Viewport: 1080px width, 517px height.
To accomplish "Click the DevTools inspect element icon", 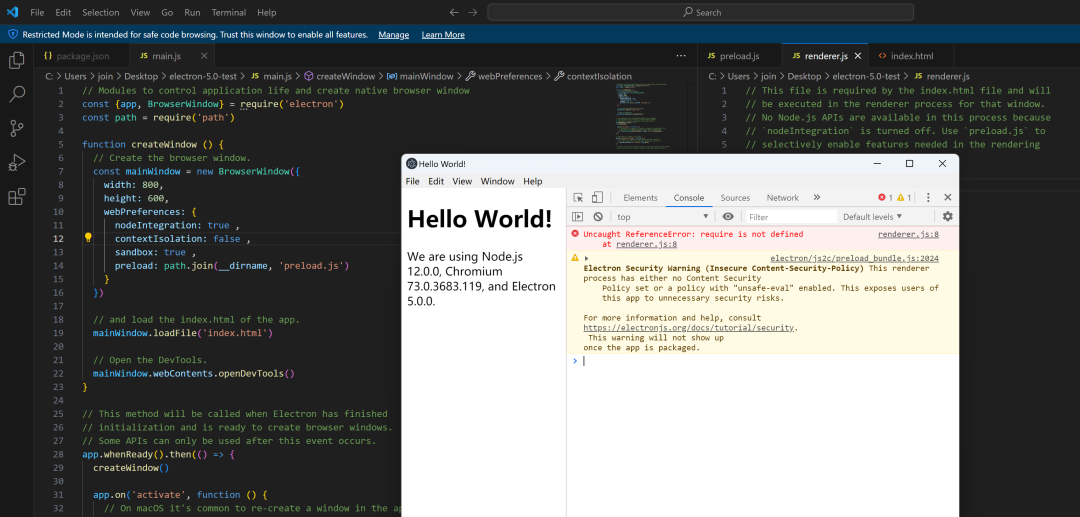I will pyautogui.click(x=578, y=198).
